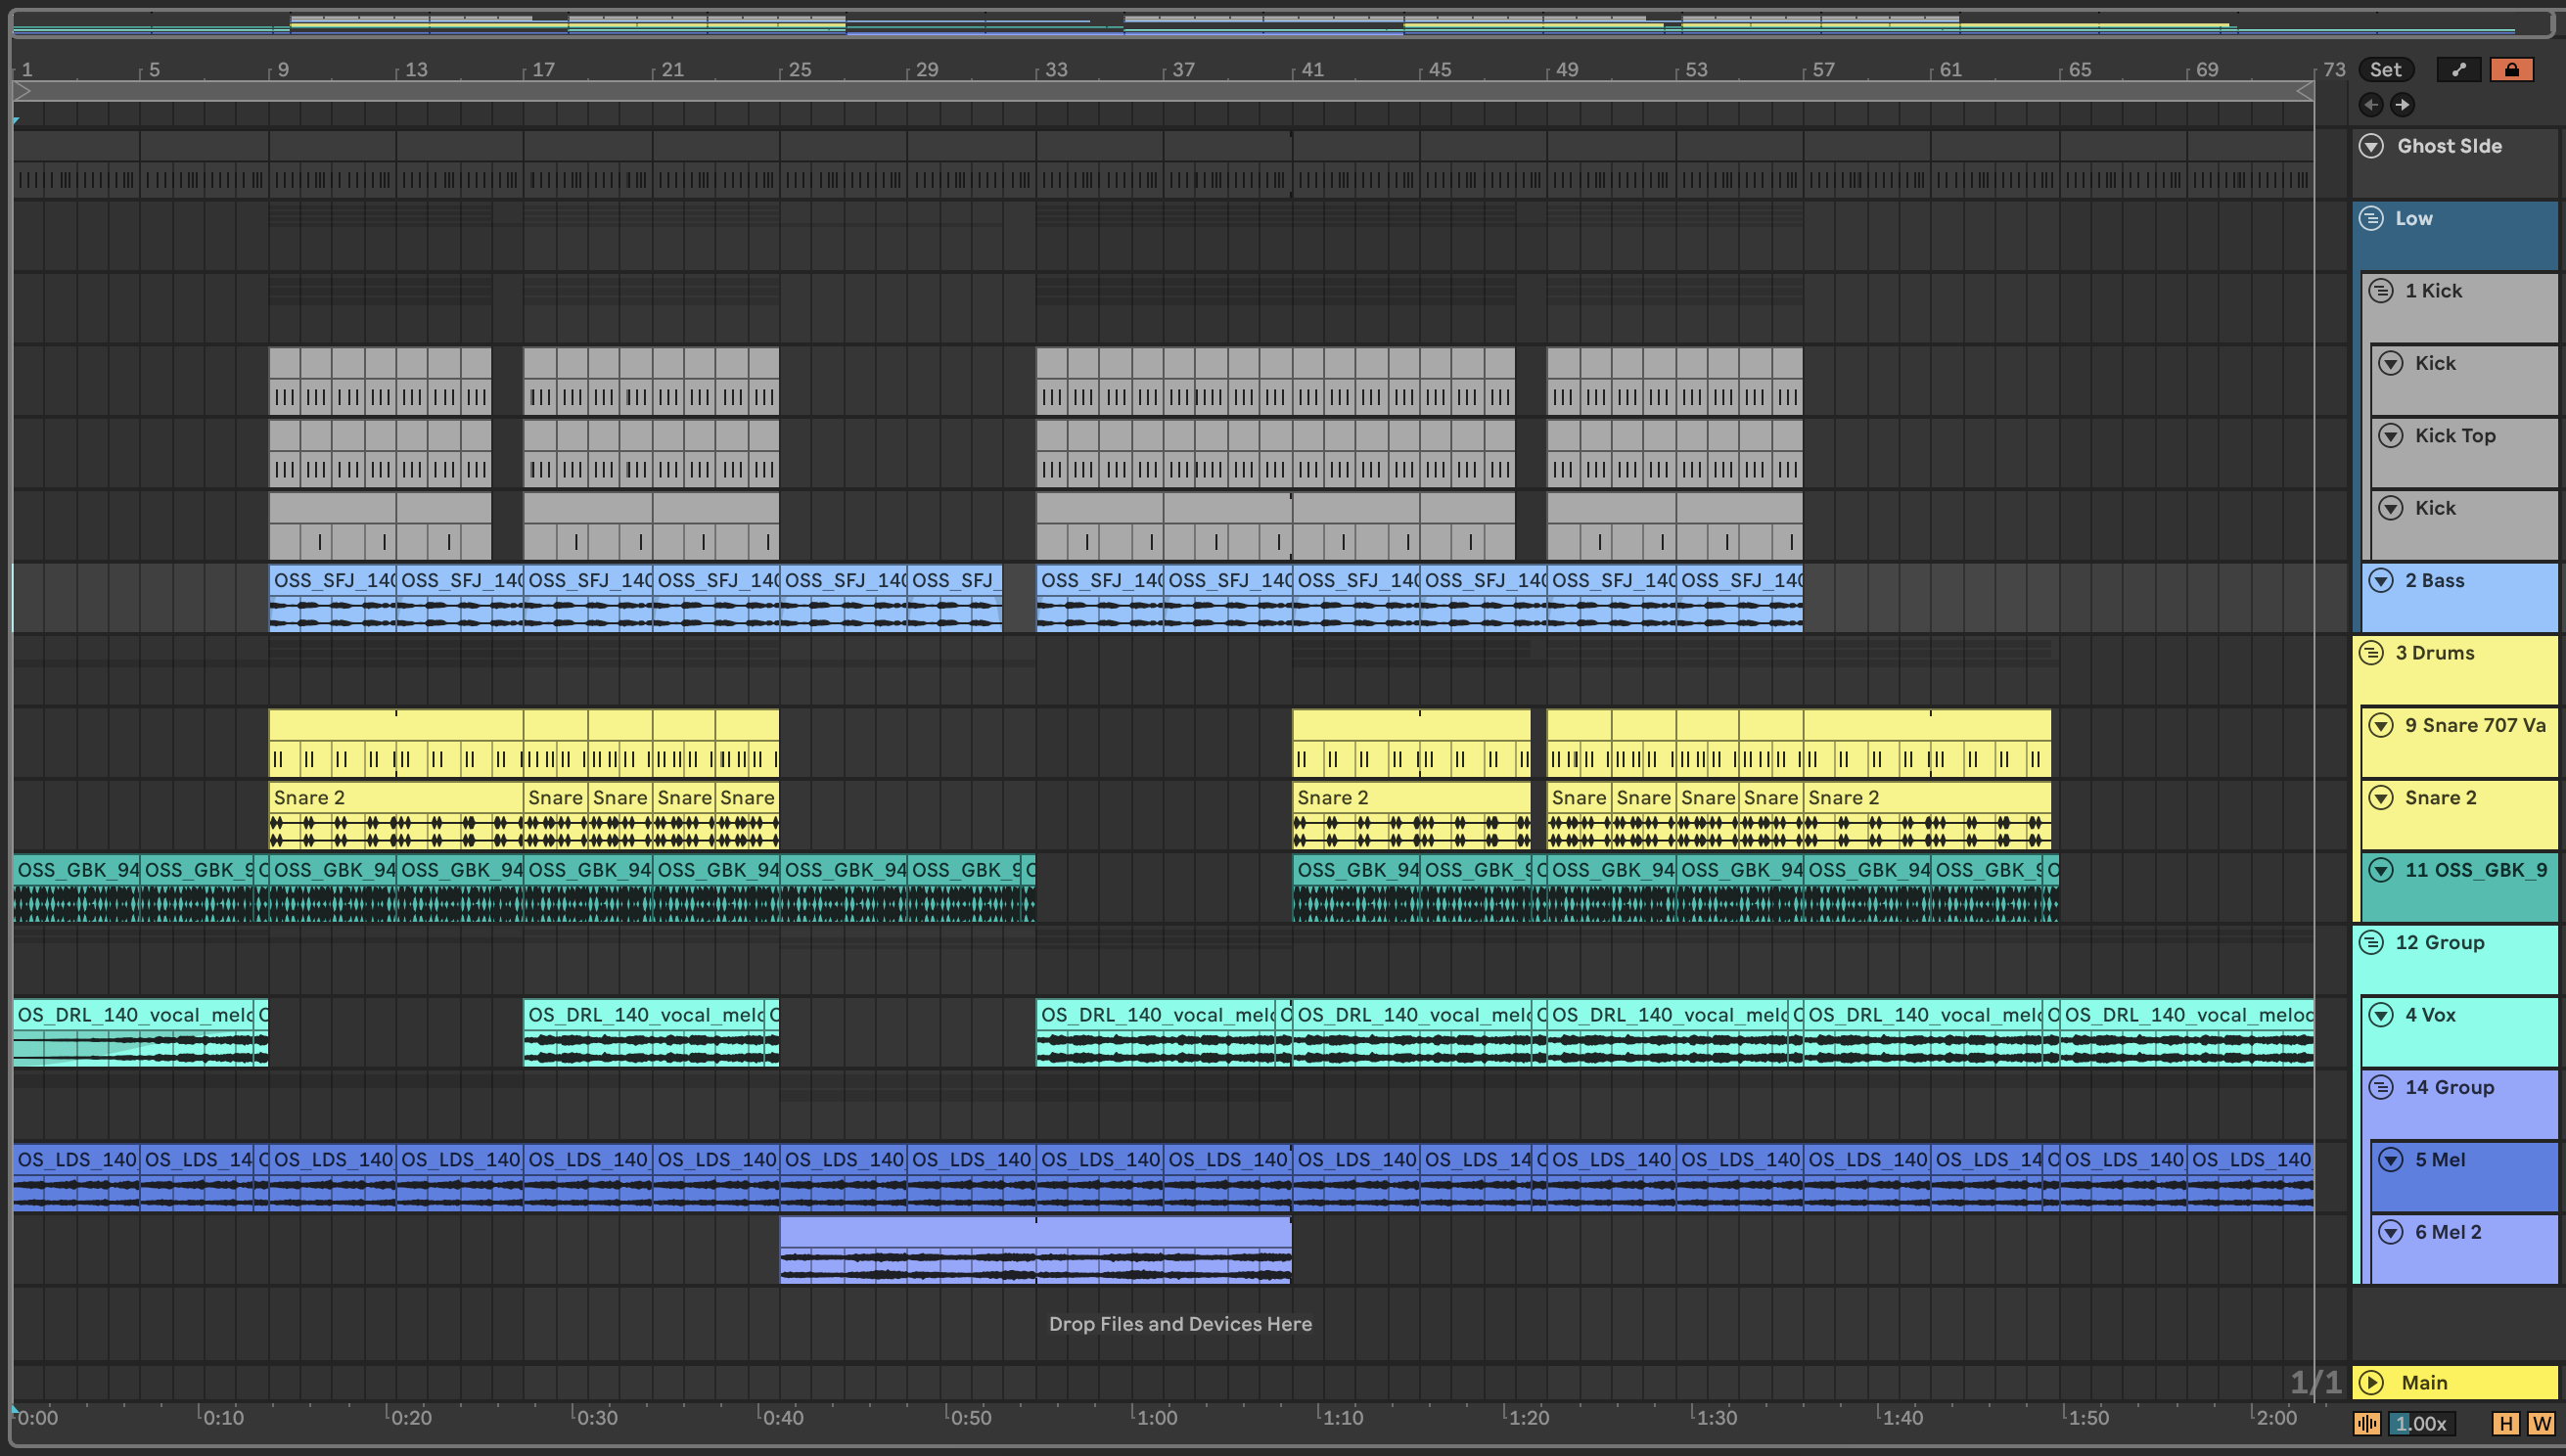Click bar 73 on the beat ruler
Screen dimensions: 2566x1456
point(2334,69)
